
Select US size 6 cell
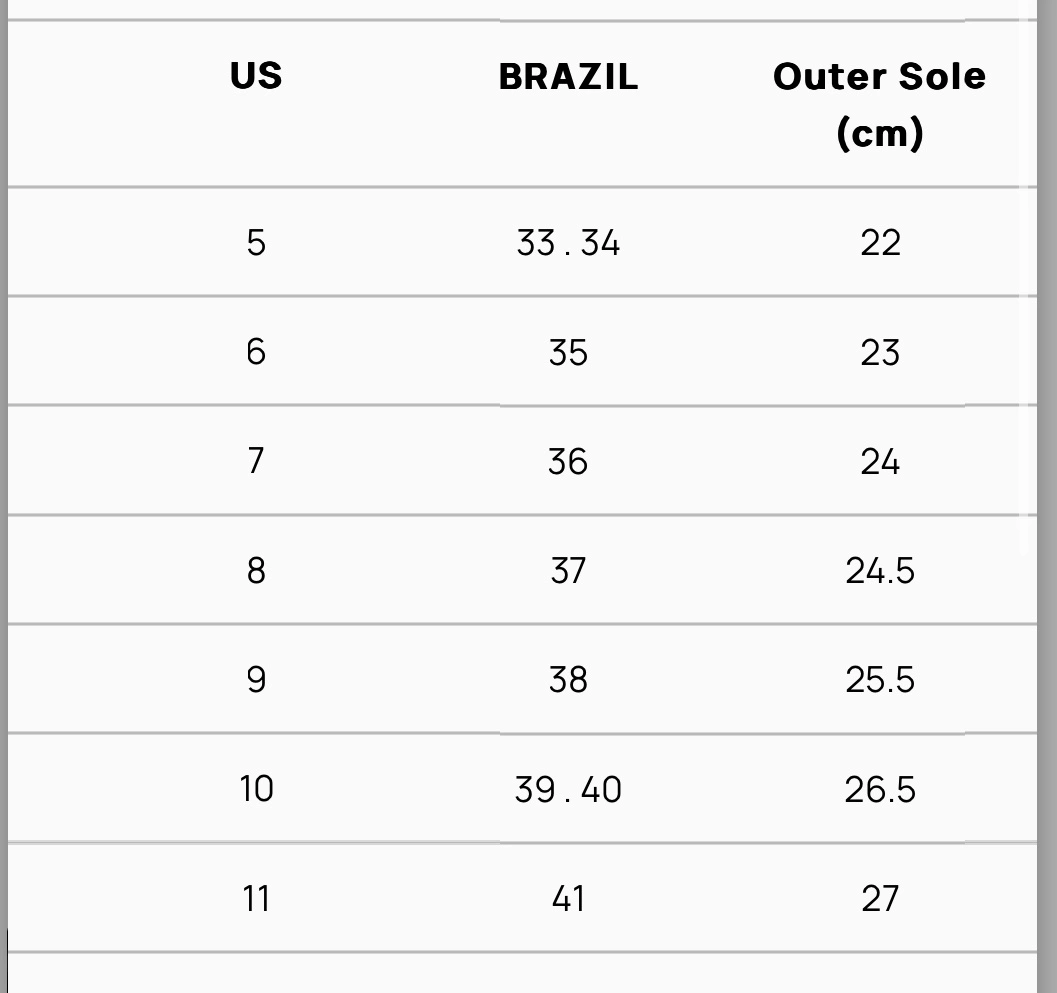point(256,352)
